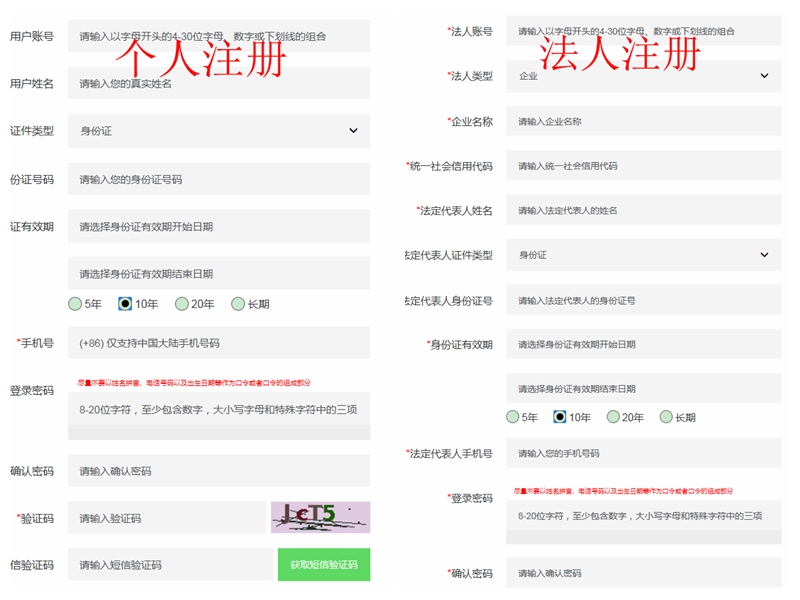Click the green 获取短信验证码 button
The width and height of the screenshot is (800, 600).
pyautogui.click(x=323, y=565)
